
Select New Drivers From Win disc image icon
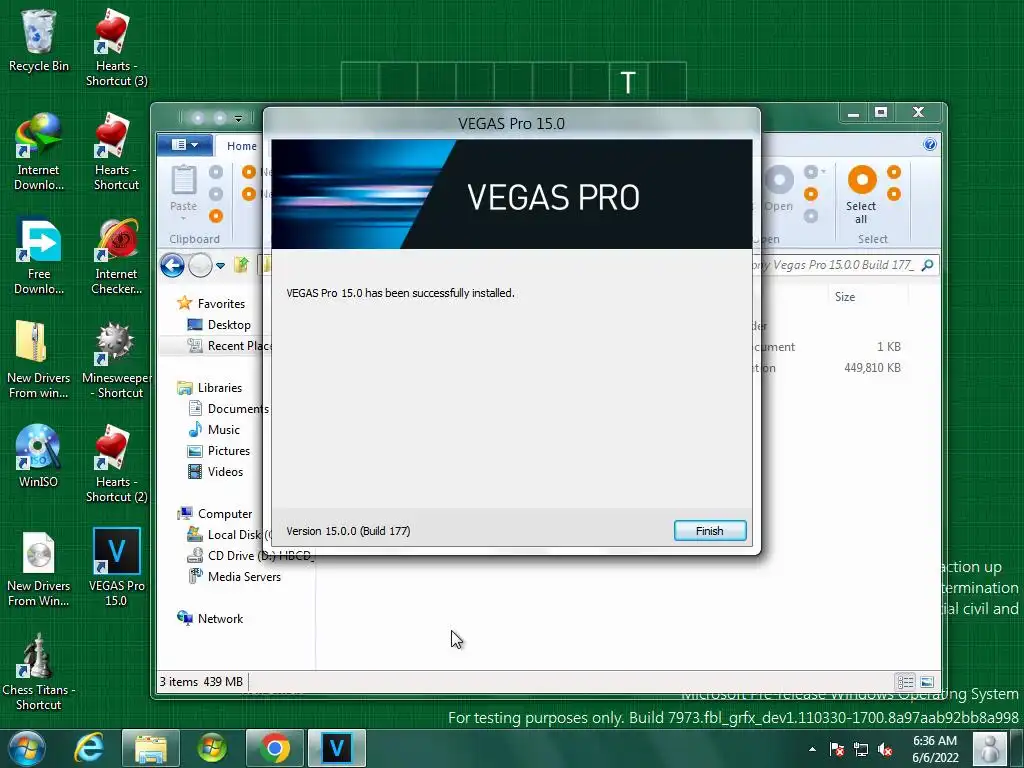pyautogui.click(x=39, y=568)
